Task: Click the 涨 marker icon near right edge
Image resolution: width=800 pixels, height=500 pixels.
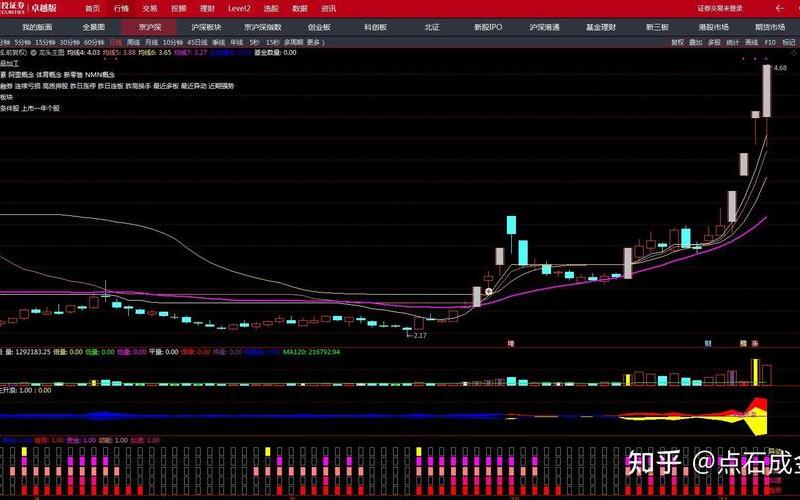Action: tap(756, 343)
